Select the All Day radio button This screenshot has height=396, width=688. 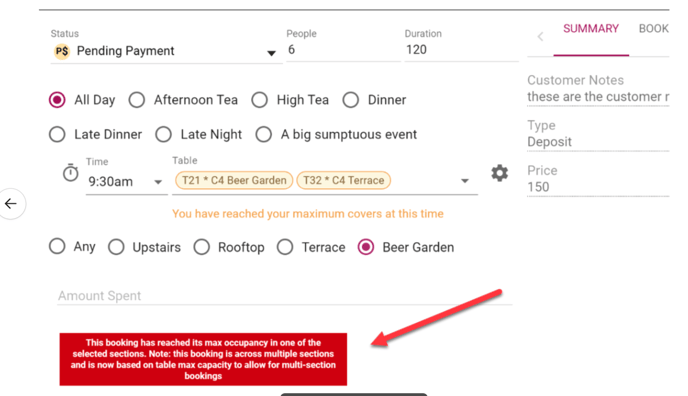pos(57,100)
